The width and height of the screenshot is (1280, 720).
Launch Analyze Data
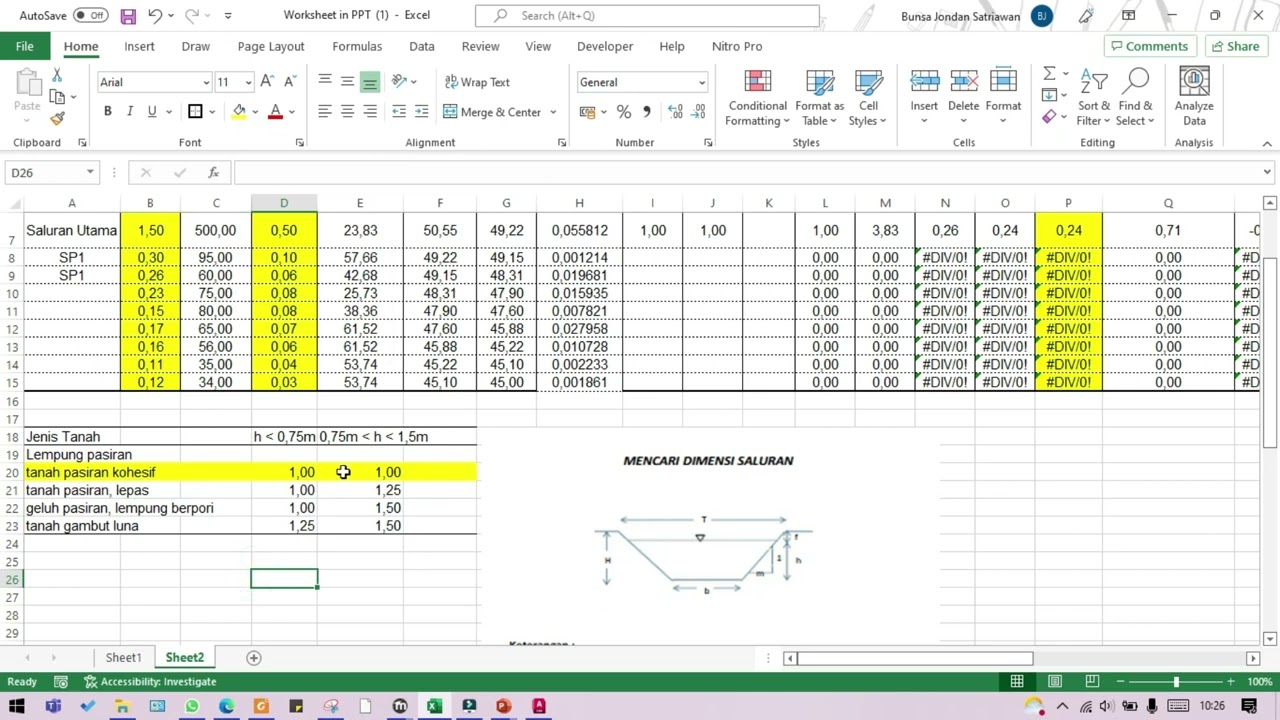[1194, 98]
